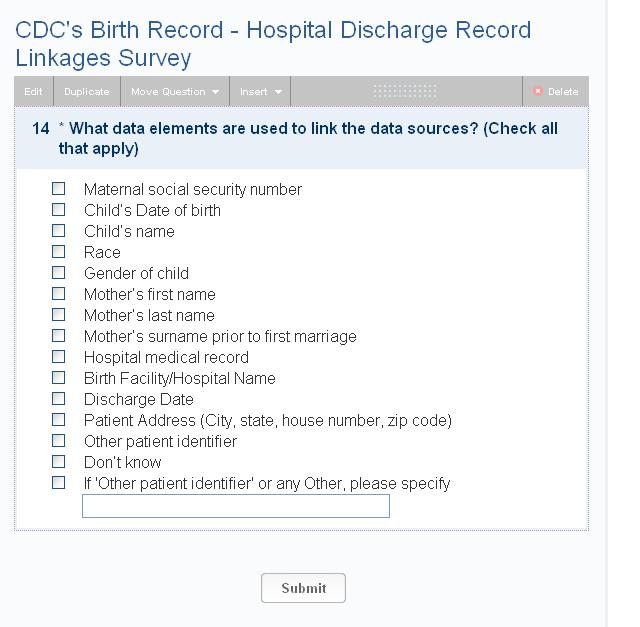The image size is (640, 627).
Task: Open the Move Question dropdown
Action: tap(175, 91)
